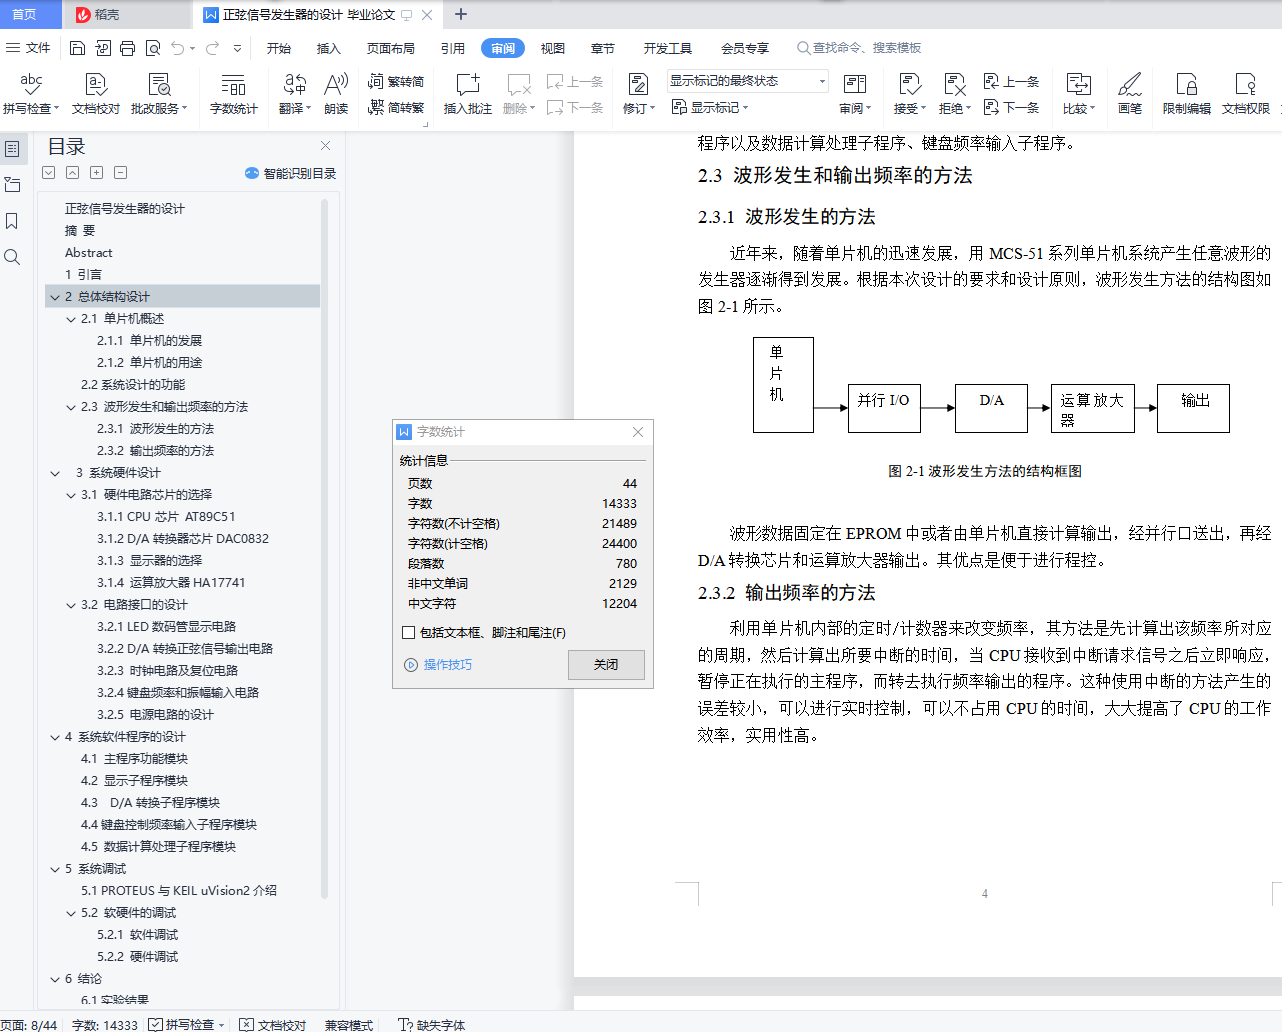The height and width of the screenshot is (1032, 1282).
Task: Tick the 包括文本框、脚注和尾注 checkbox
Action: [408, 632]
